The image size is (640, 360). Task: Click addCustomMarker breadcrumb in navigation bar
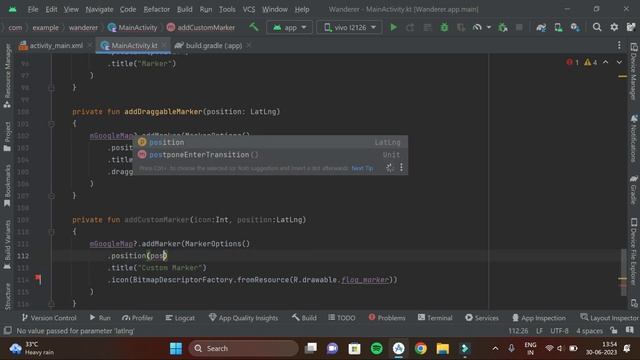point(201,27)
